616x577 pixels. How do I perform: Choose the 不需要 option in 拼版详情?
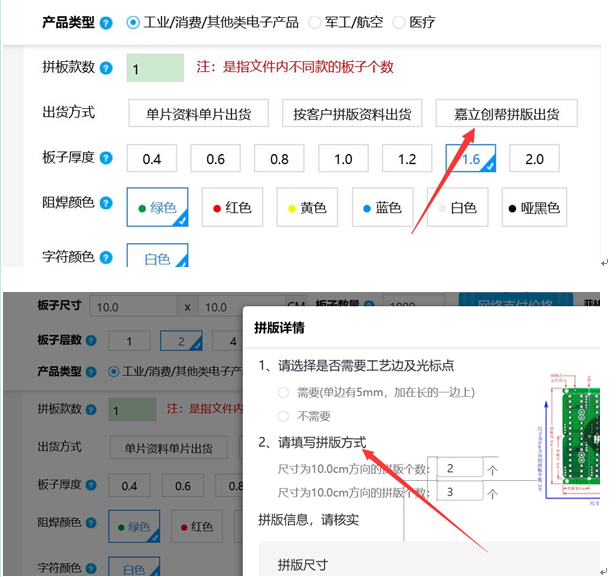pos(284,416)
